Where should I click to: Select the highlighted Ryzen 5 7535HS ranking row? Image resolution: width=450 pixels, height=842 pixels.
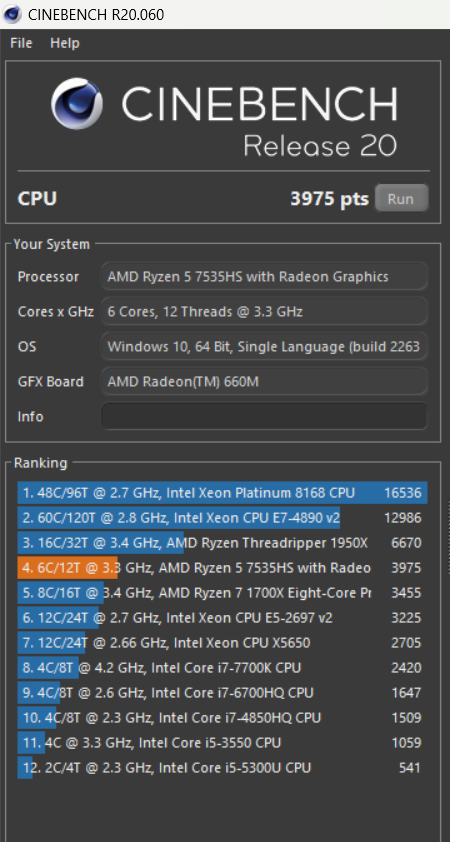click(222, 568)
